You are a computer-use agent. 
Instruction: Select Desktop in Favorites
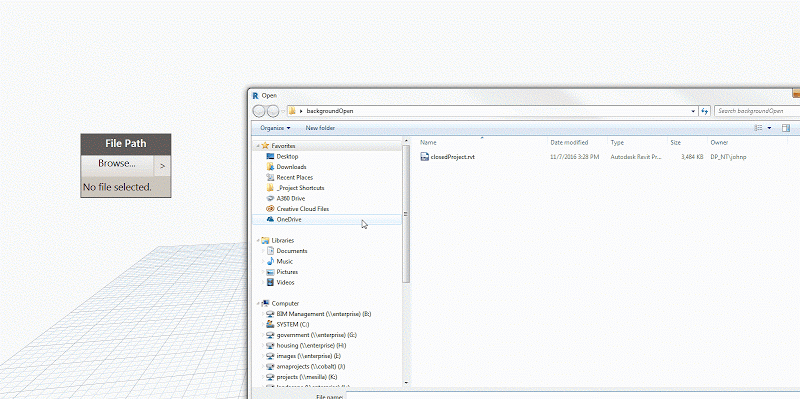tap(287, 157)
